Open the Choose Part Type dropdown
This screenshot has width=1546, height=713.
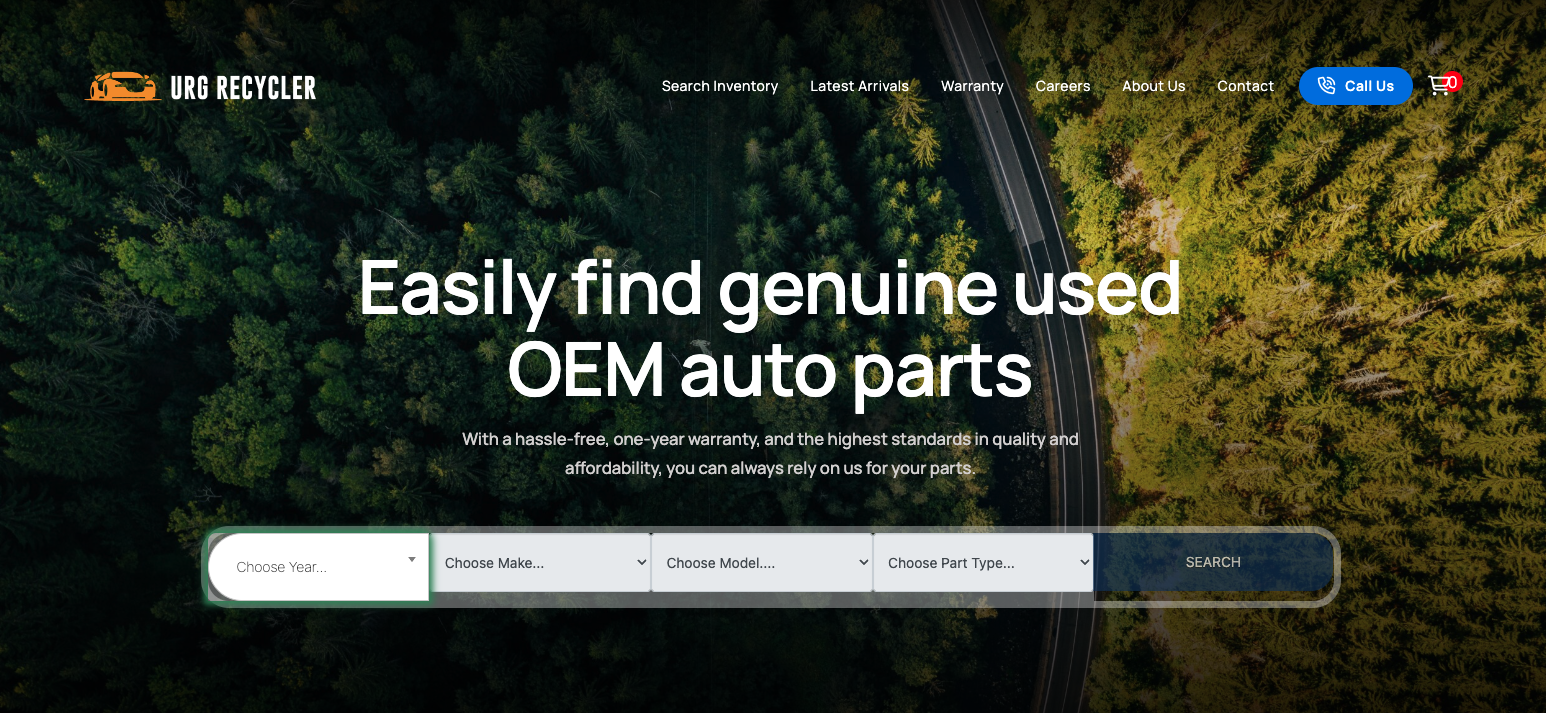click(x=983, y=563)
